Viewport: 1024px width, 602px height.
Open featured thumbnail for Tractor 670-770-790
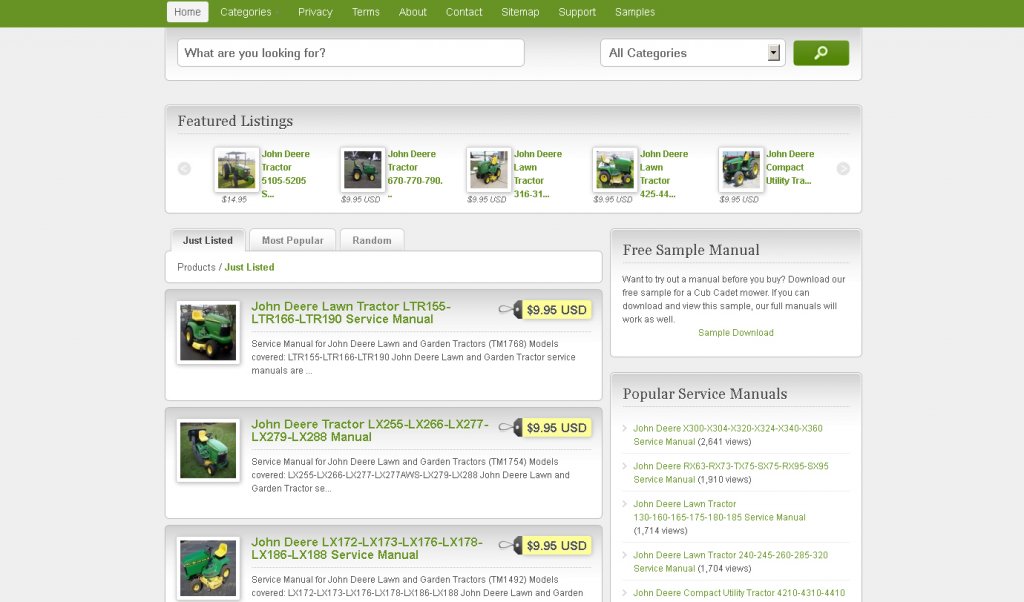click(362, 169)
